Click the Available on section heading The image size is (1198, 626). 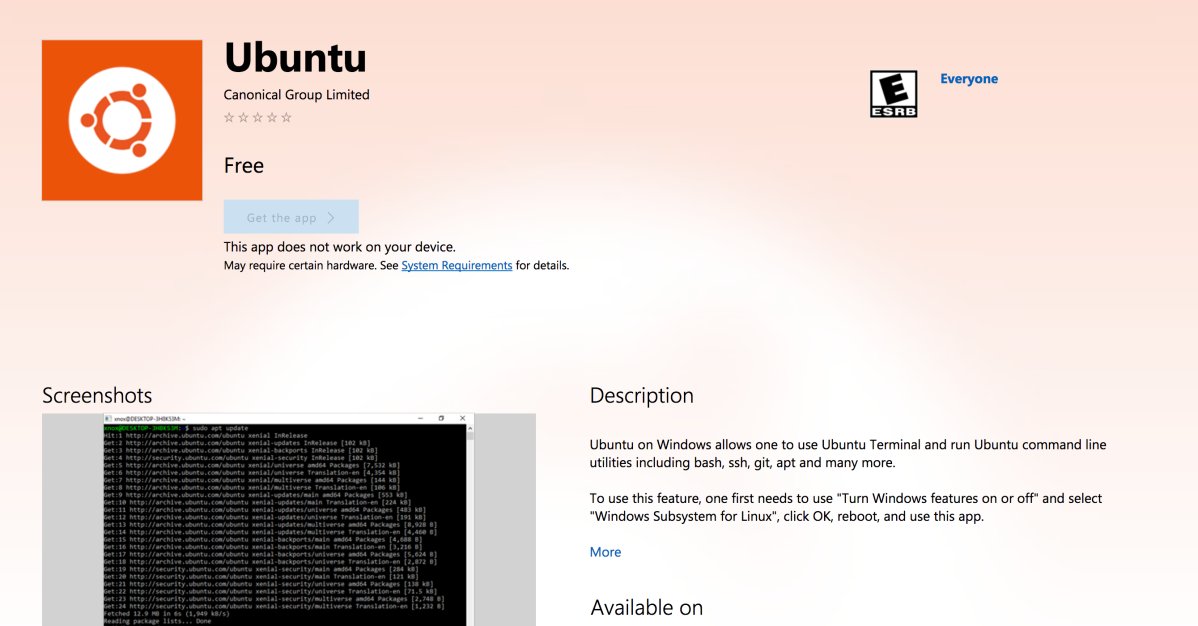(646, 607)
